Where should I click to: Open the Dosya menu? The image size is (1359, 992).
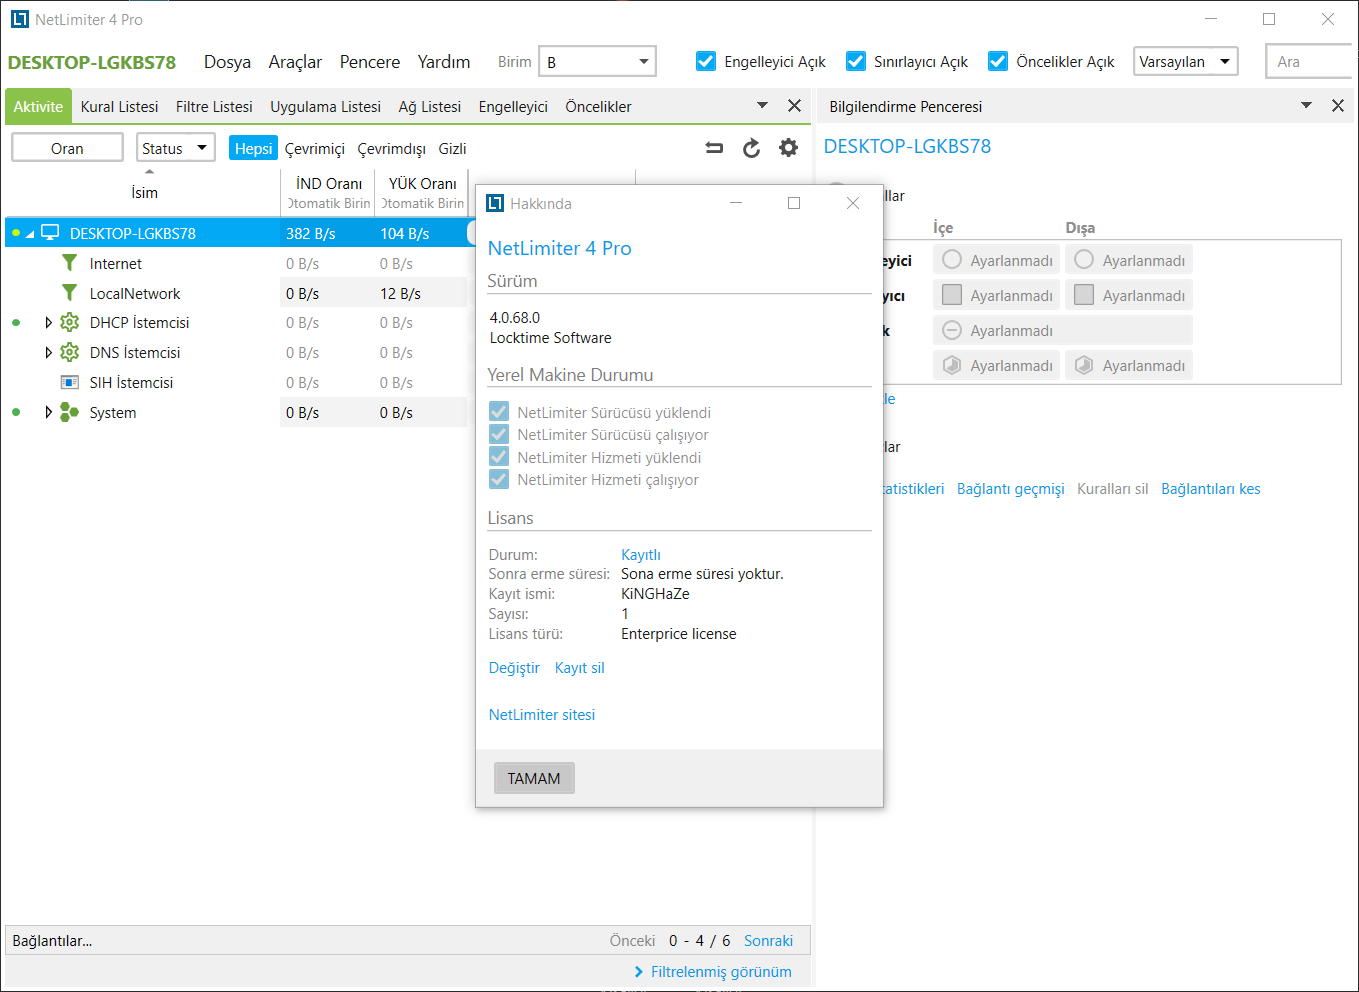click(x=227, y=62)
